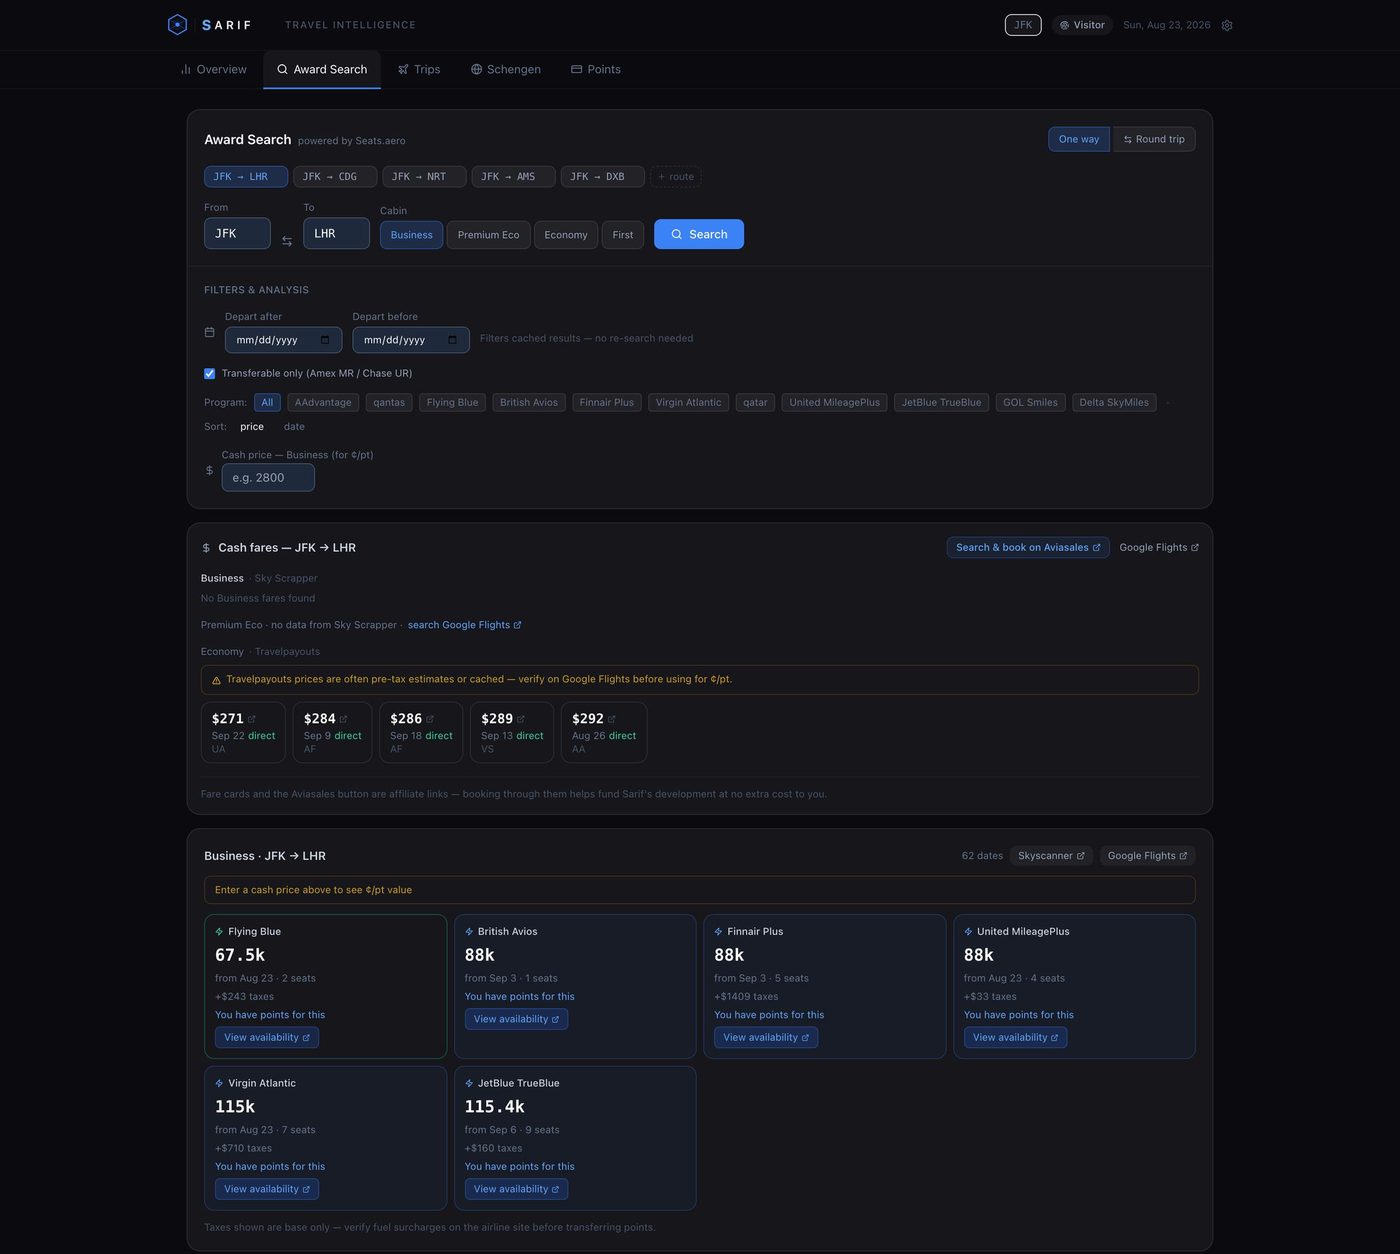The width and height of the screenshot is (1400, 1254).
Task: Select the JFK → AMS saved route
Action: click(x=513, y=177)
